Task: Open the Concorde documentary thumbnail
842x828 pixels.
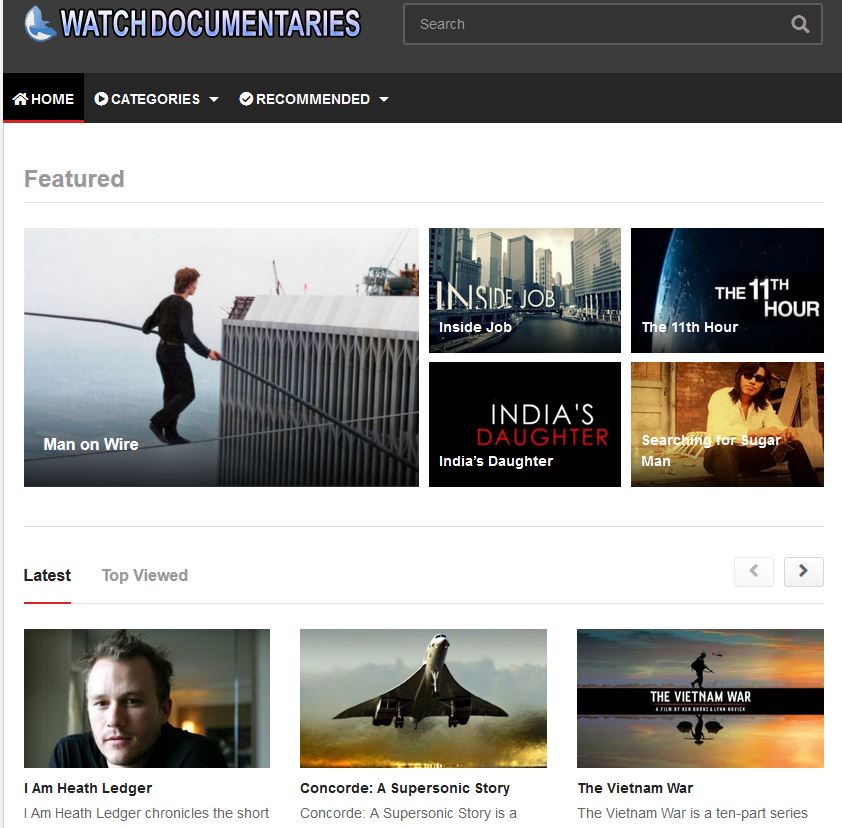Action: pos(423,698)
